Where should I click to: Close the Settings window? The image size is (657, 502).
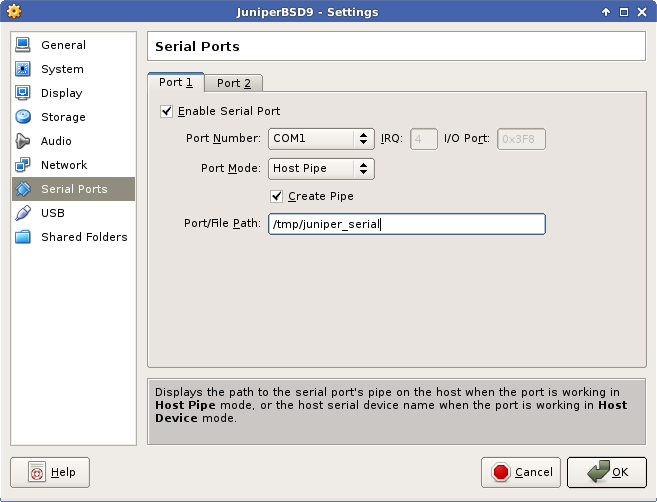coord(642,12)
